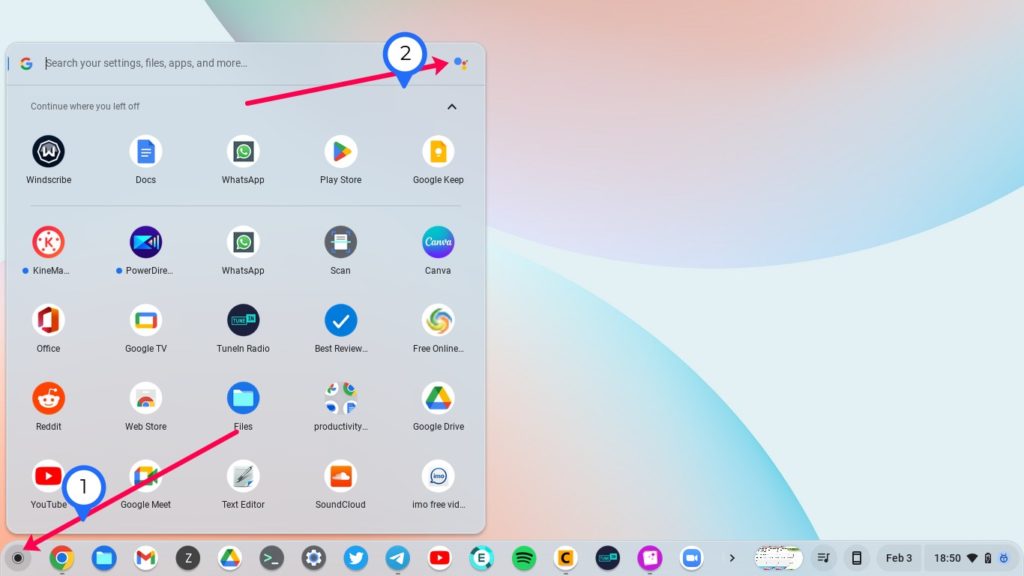
Task: Open the KineMaster app
Action: tap(48, 242)
